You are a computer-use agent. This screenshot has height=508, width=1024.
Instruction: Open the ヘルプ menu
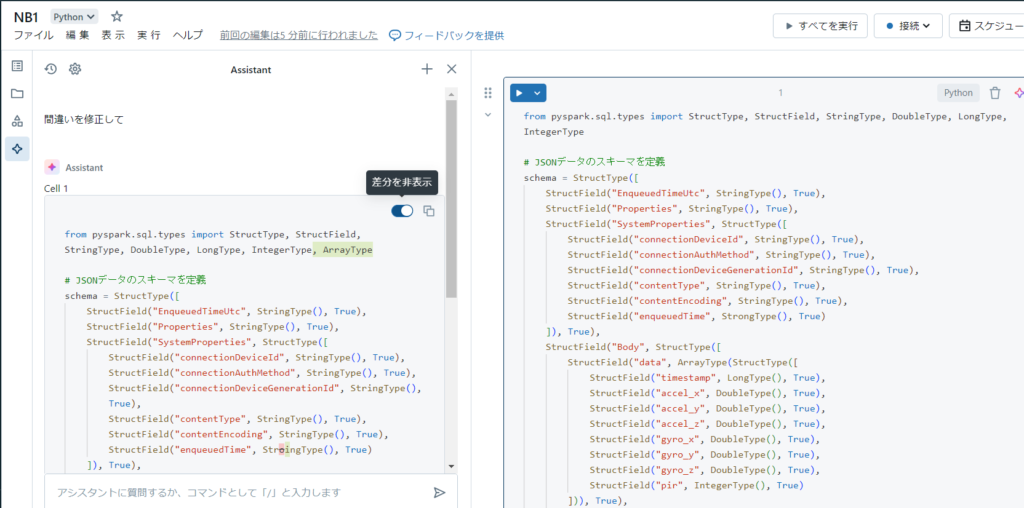187,35
